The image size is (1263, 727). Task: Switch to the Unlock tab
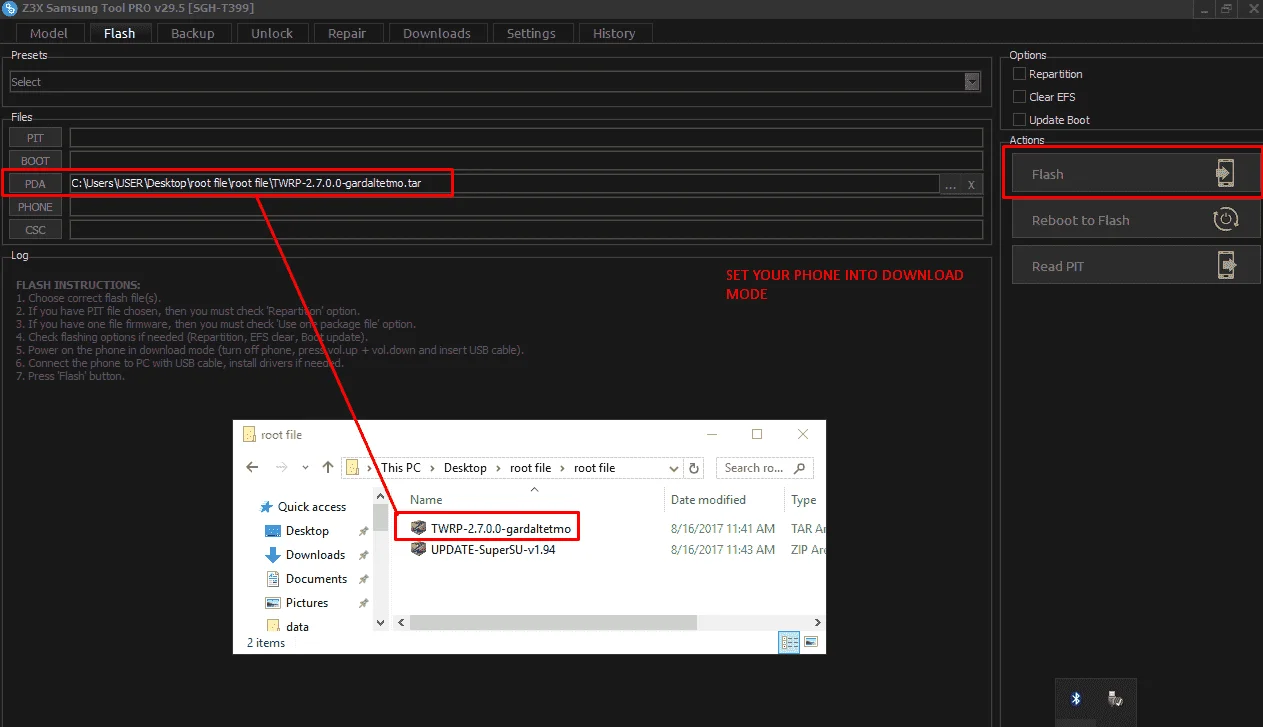[272, 33]
